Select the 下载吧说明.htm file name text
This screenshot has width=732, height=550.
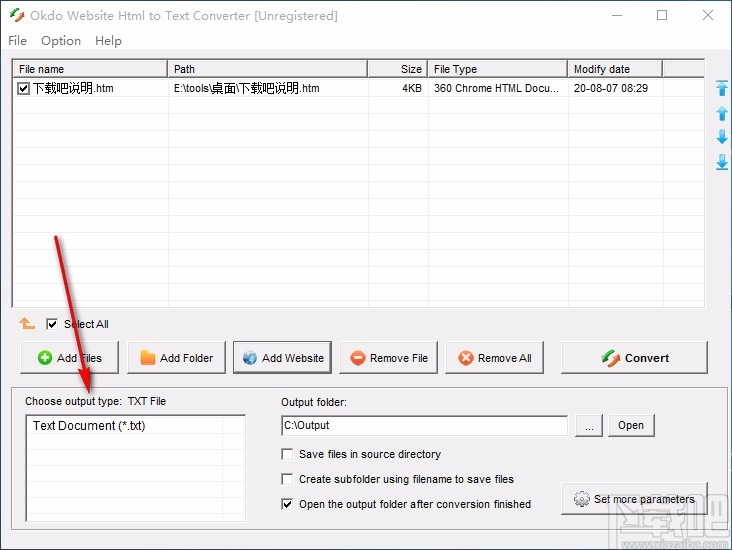pyautogui.click(x=73, y=88)
